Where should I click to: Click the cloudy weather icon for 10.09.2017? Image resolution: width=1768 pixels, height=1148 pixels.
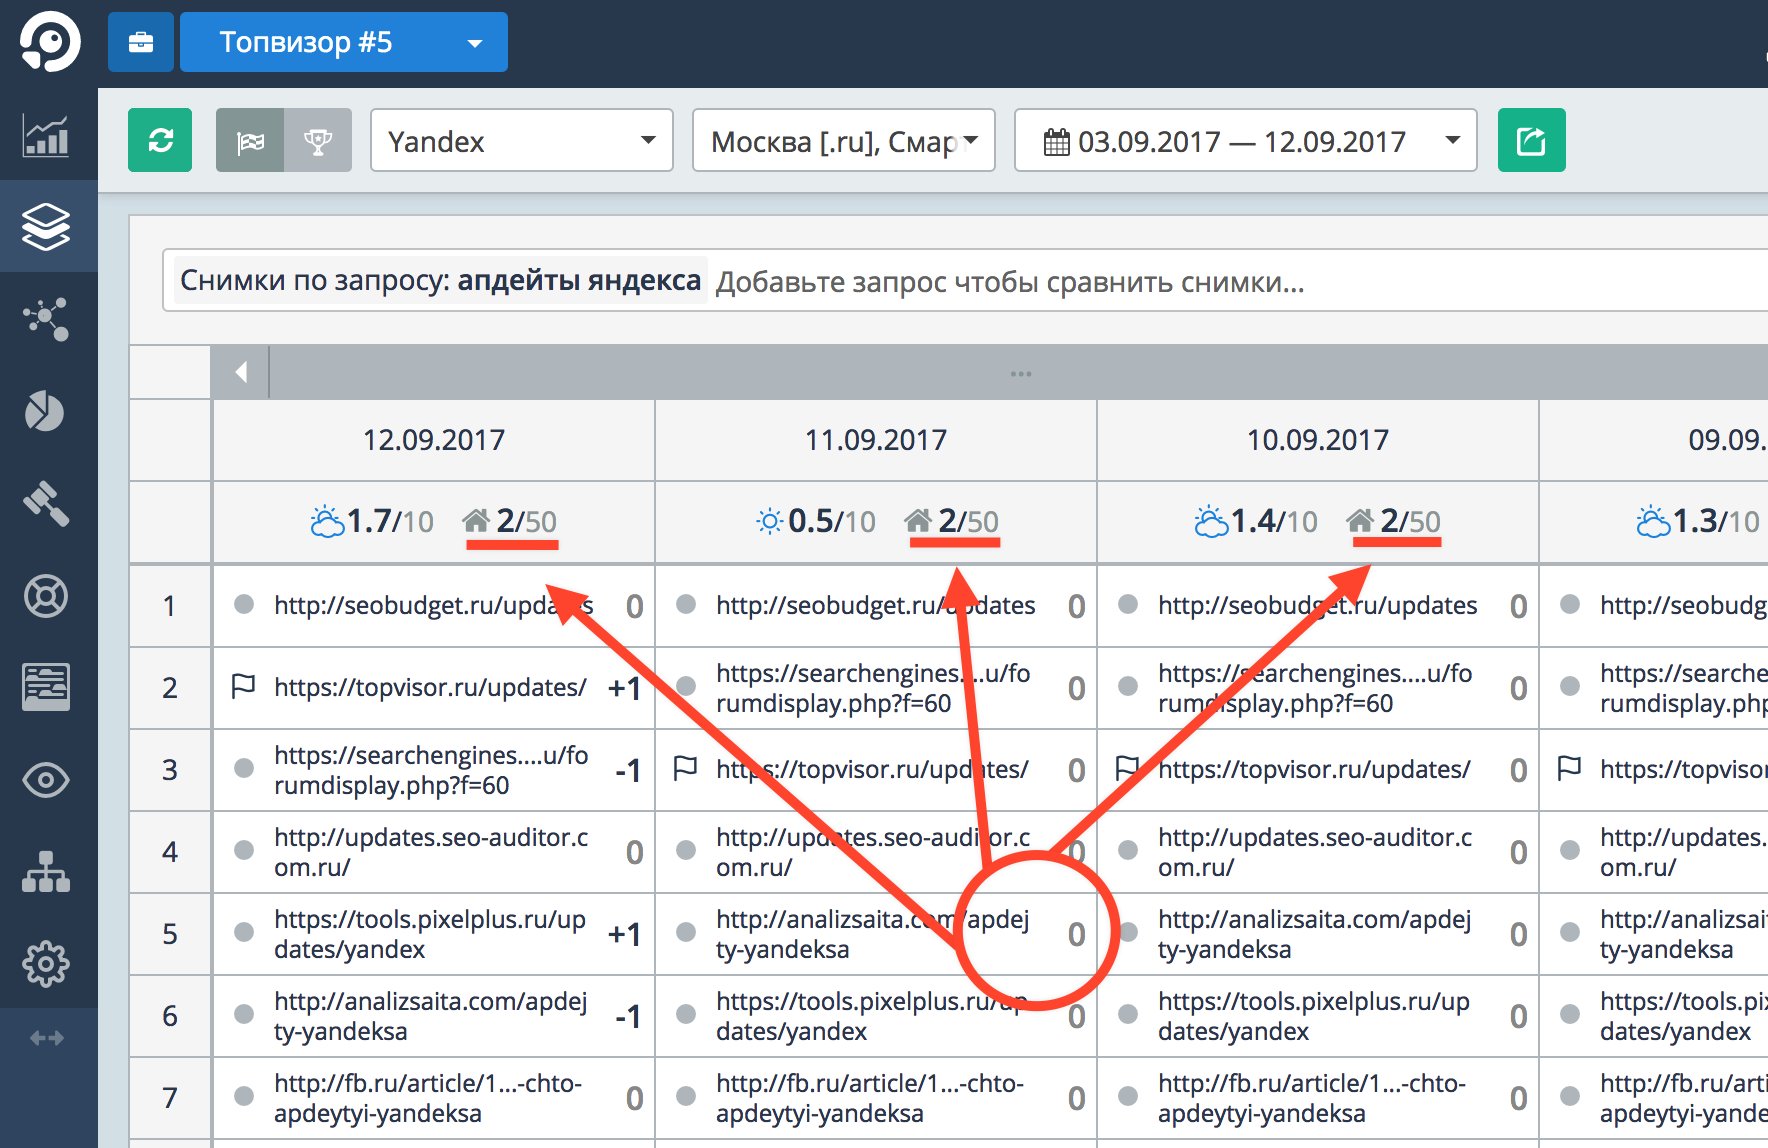pyautogui.click(x=1210, y=521)
